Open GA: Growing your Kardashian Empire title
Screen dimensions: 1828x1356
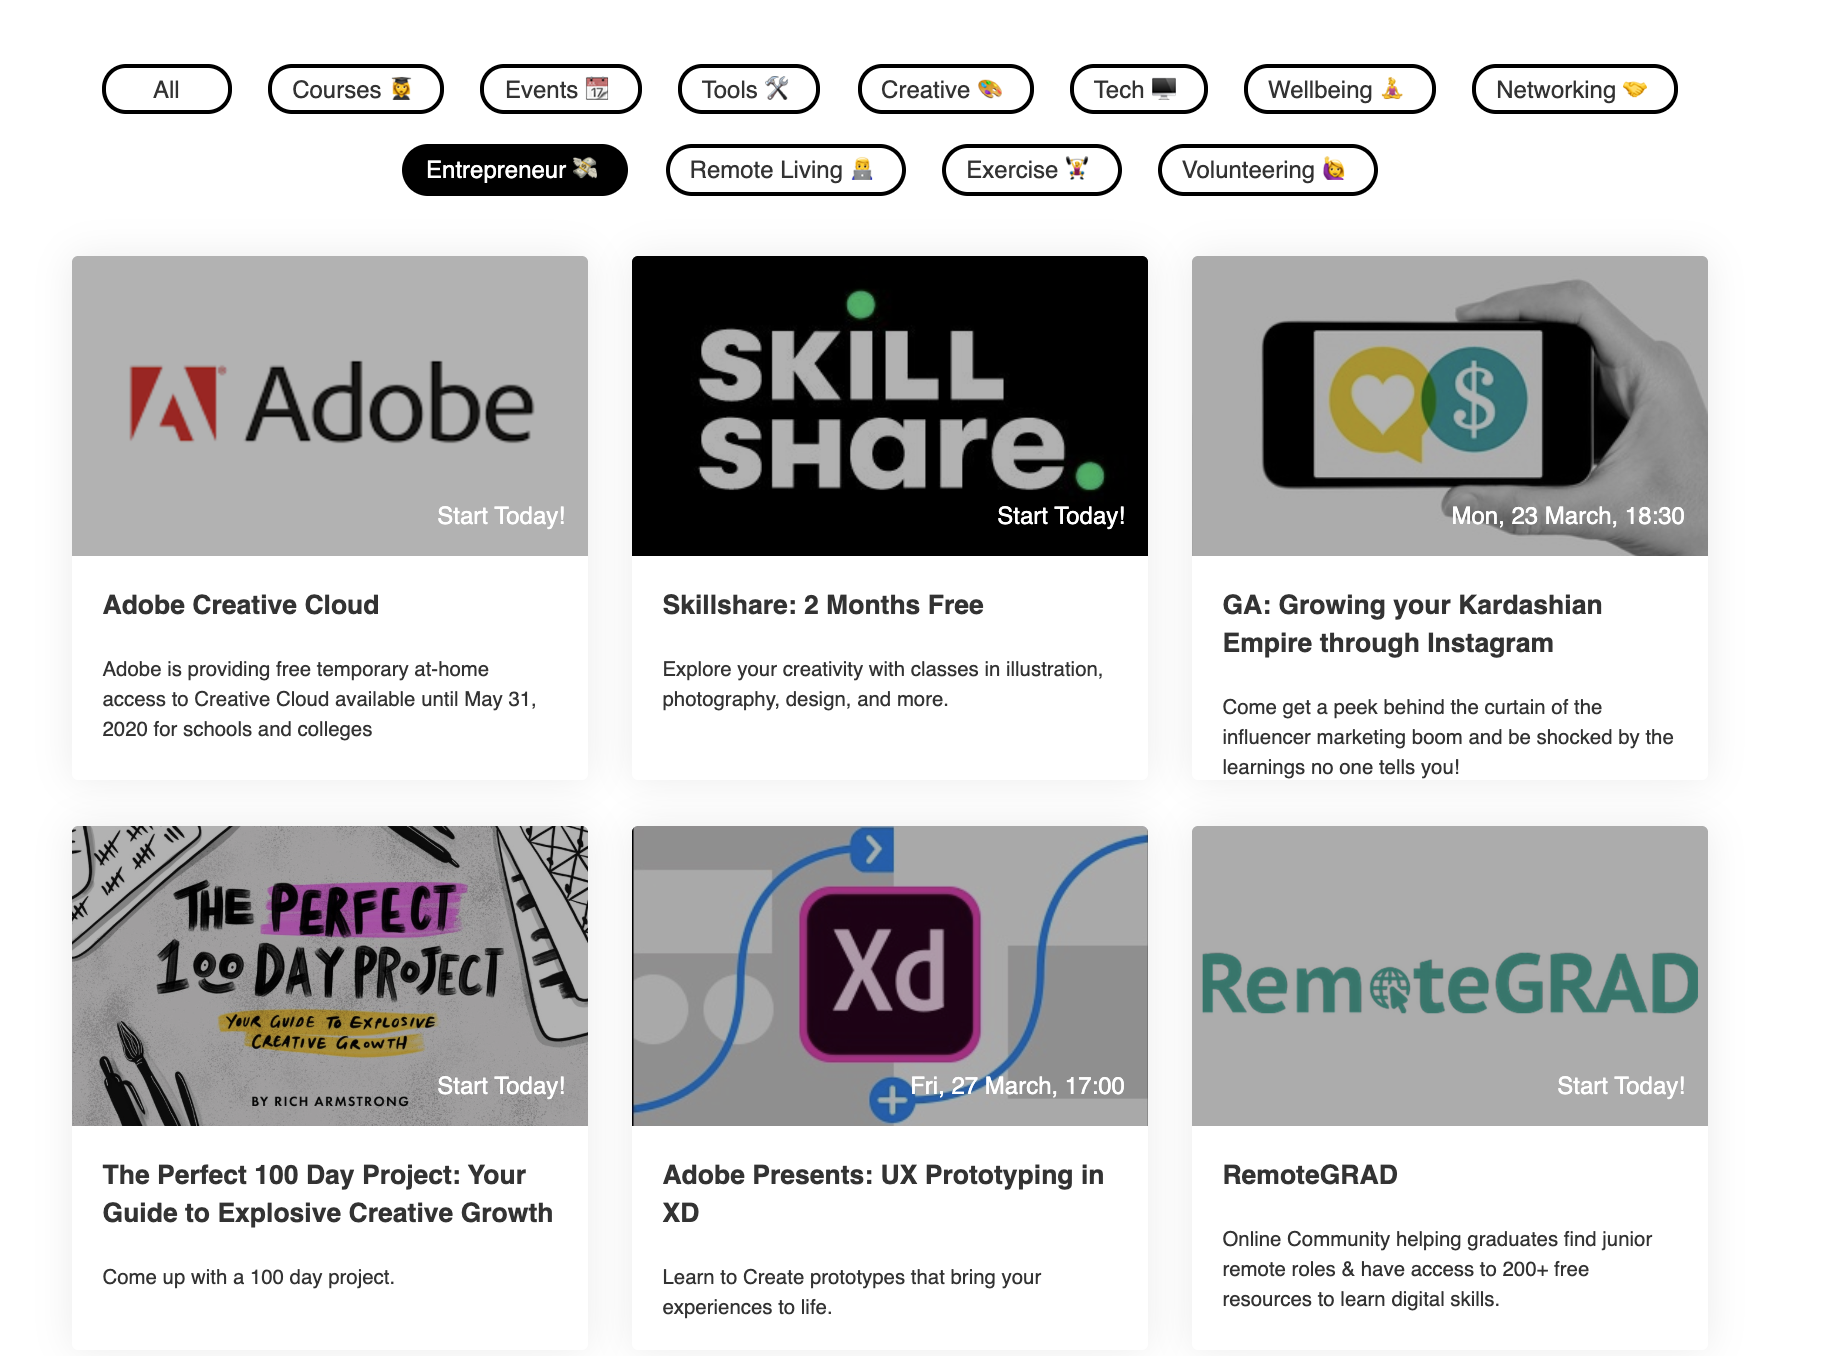(1412, 624)
